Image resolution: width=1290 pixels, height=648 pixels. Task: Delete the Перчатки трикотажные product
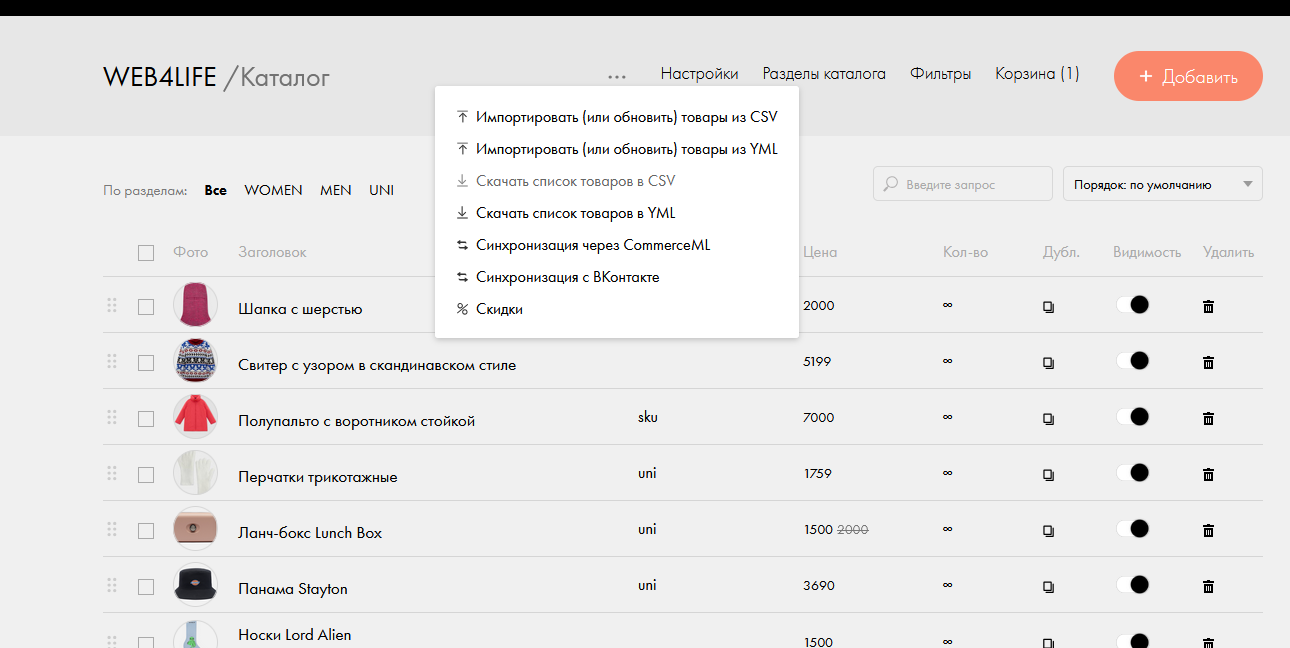point(1208,475)
